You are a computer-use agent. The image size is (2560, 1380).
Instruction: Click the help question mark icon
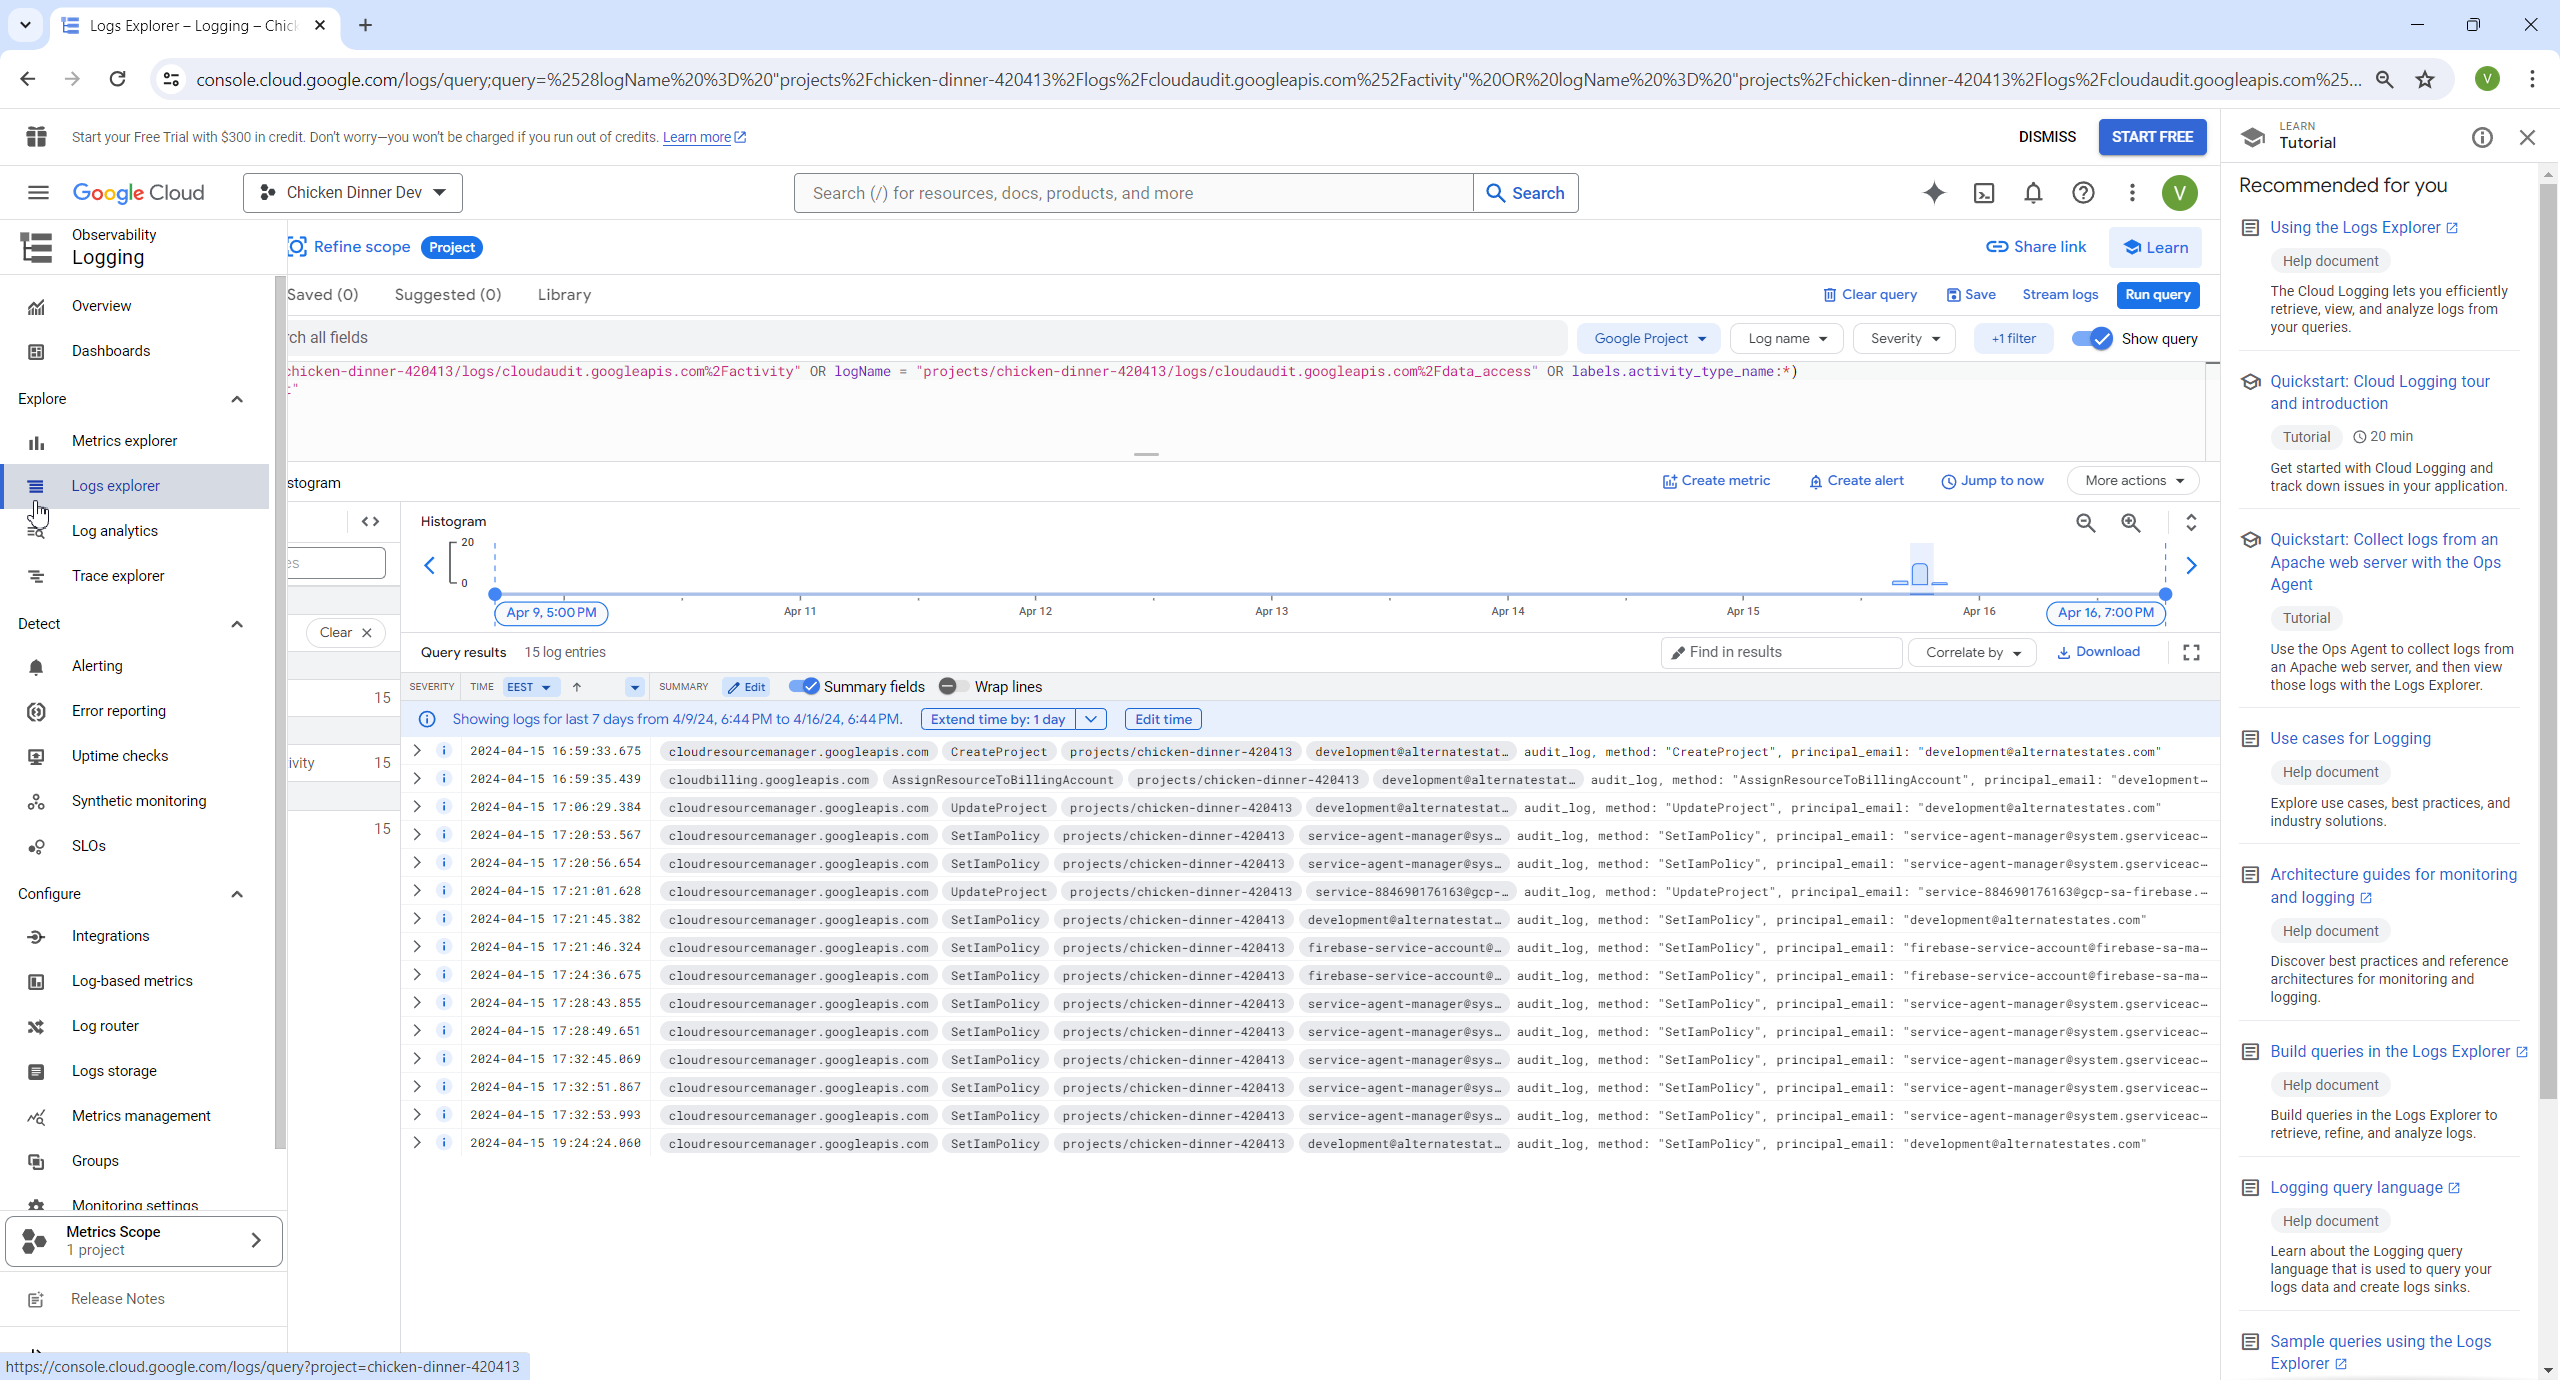(2083, 193)
